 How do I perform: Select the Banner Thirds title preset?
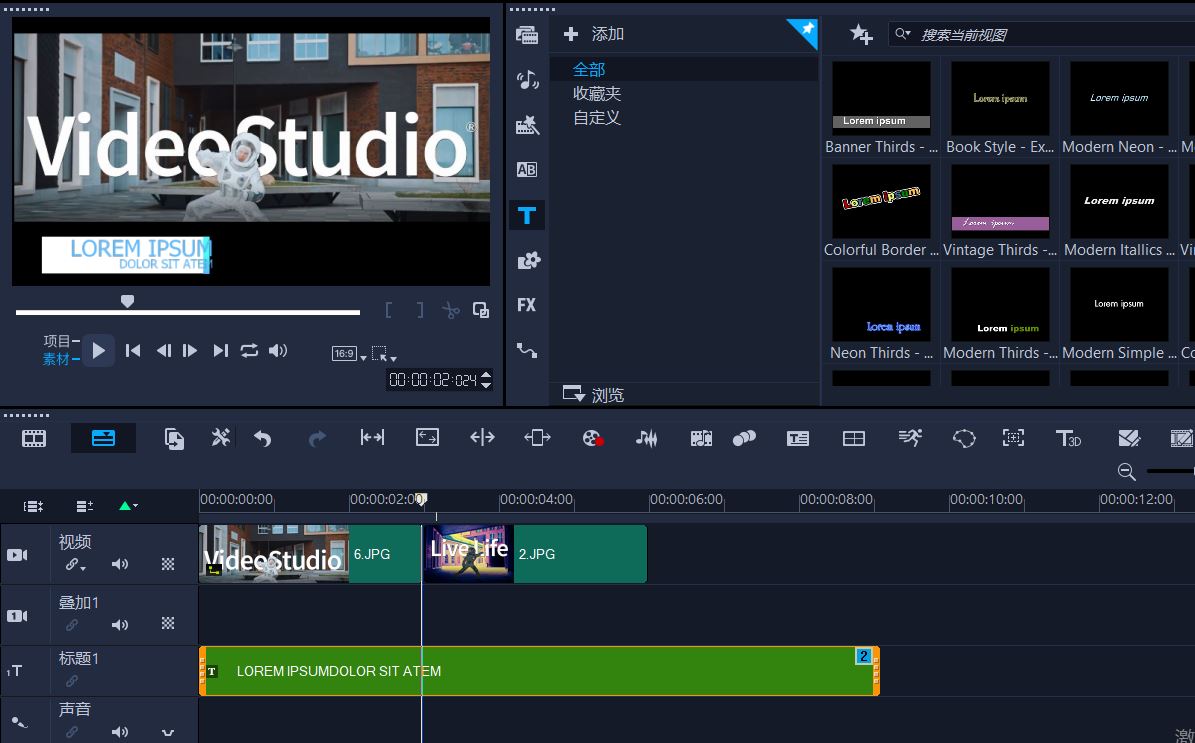881,108
